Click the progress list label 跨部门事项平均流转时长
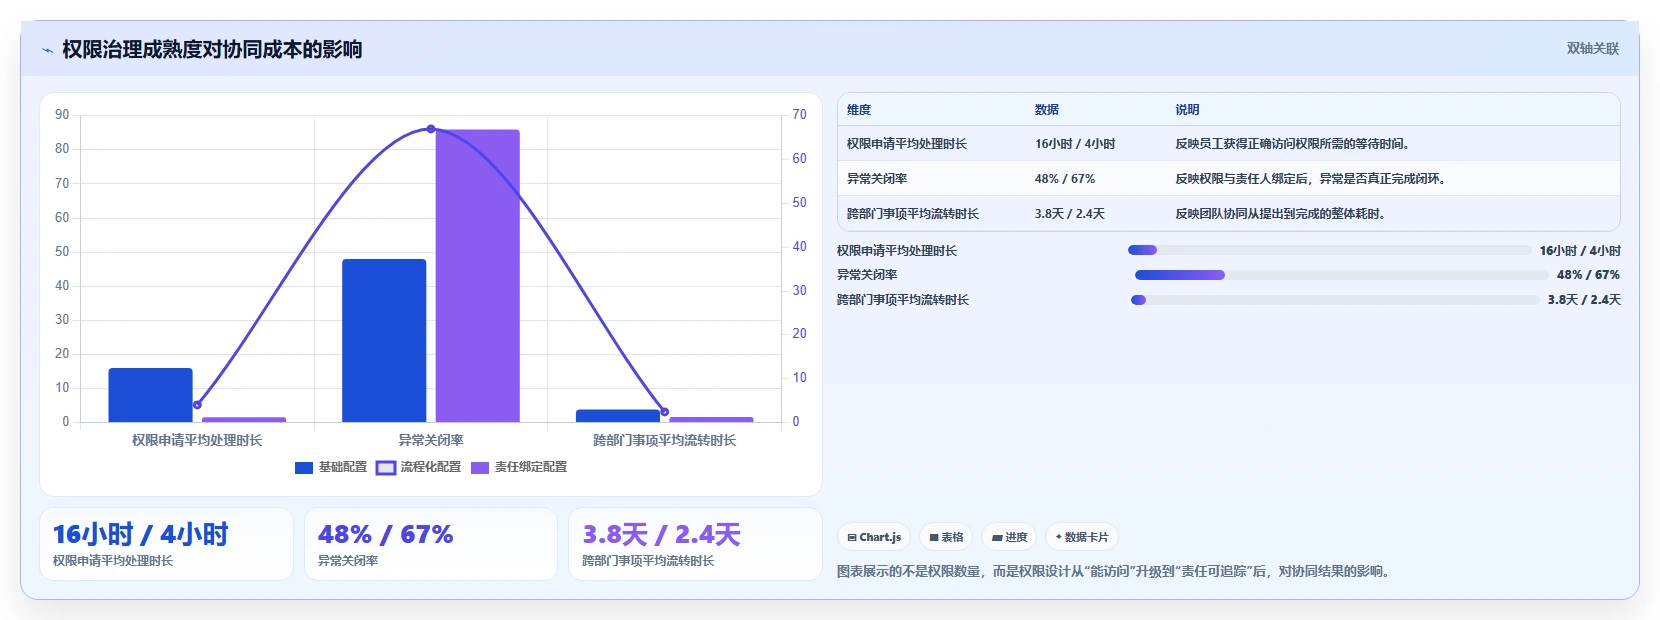The height and width of the screenshot is (620, 1660). tap(903, 300)
